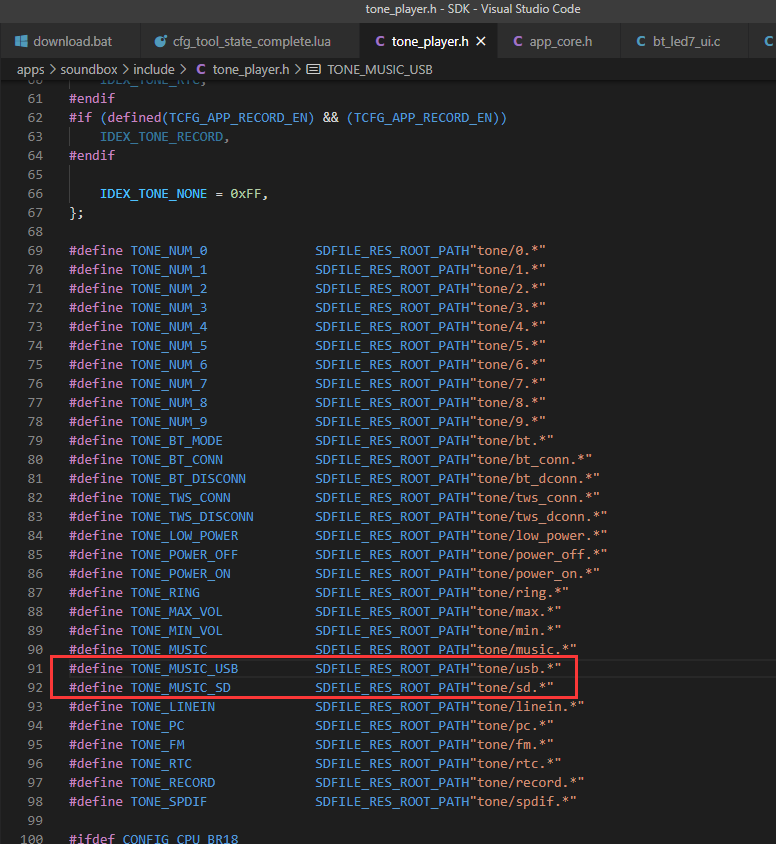
Task: Click SDFILE_RES_ROOT_PATH on line 69
Action: click(392, 251)
